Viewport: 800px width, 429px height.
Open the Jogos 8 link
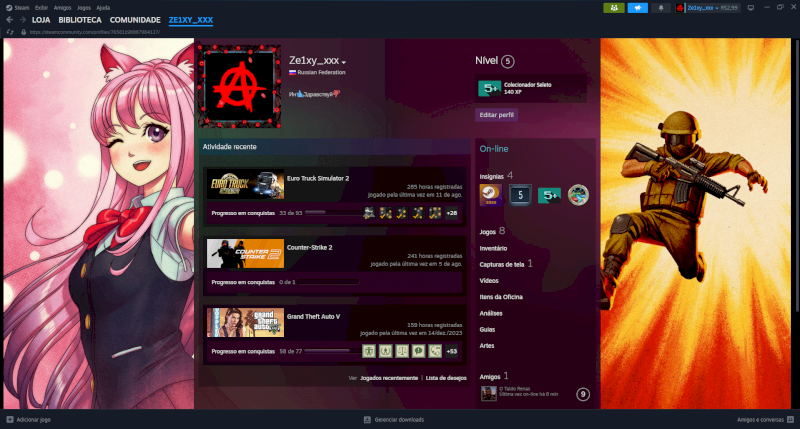coord(492,232)
